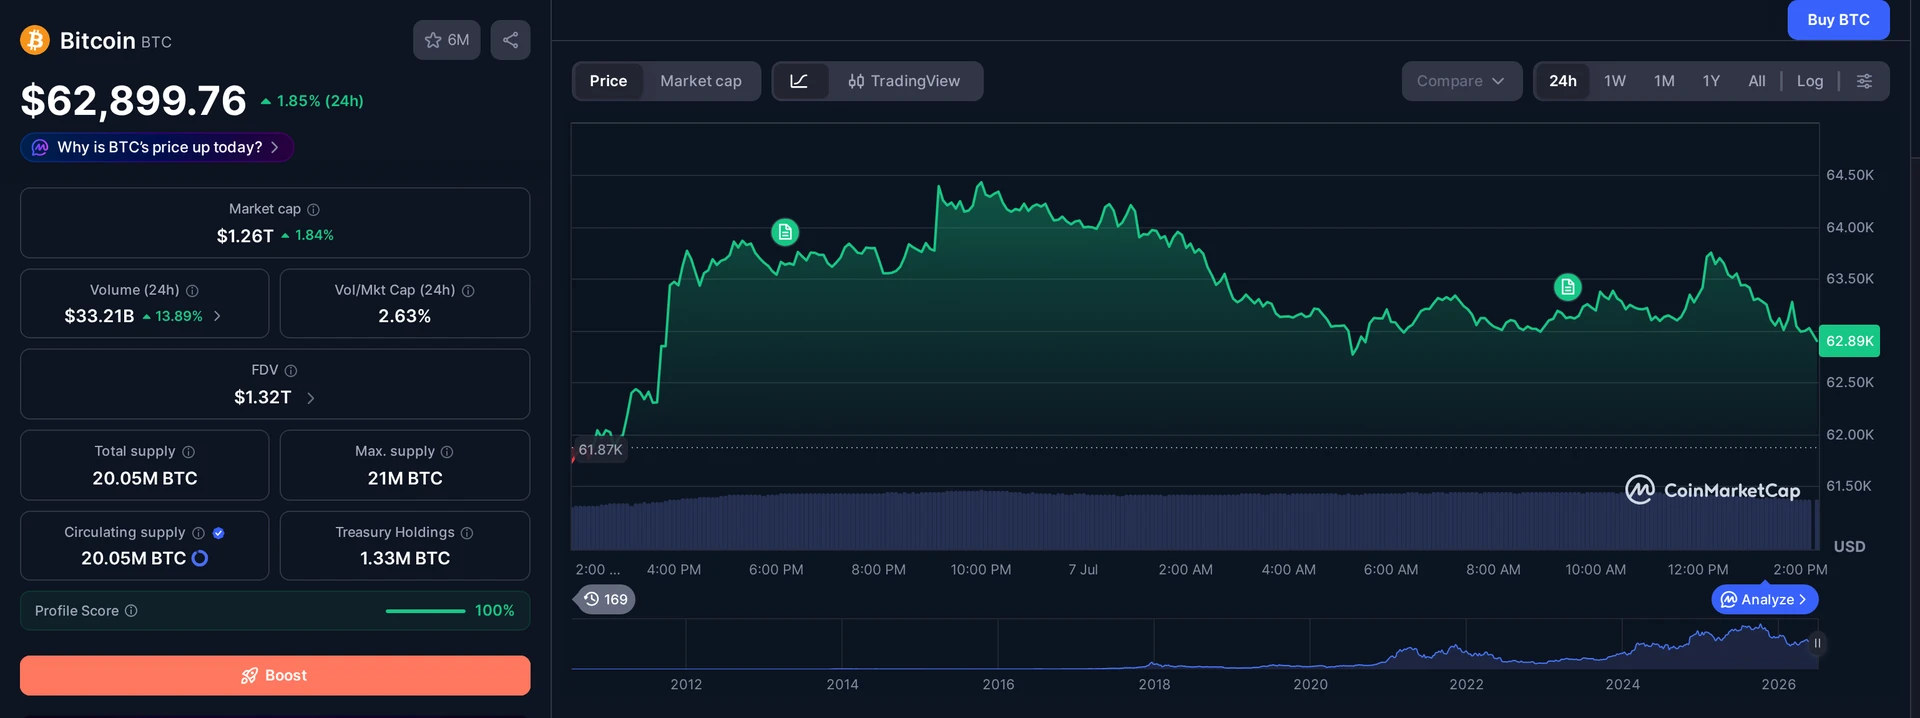Click the 1.33M BTC treasury holdings value

click(x=405, y=558)
